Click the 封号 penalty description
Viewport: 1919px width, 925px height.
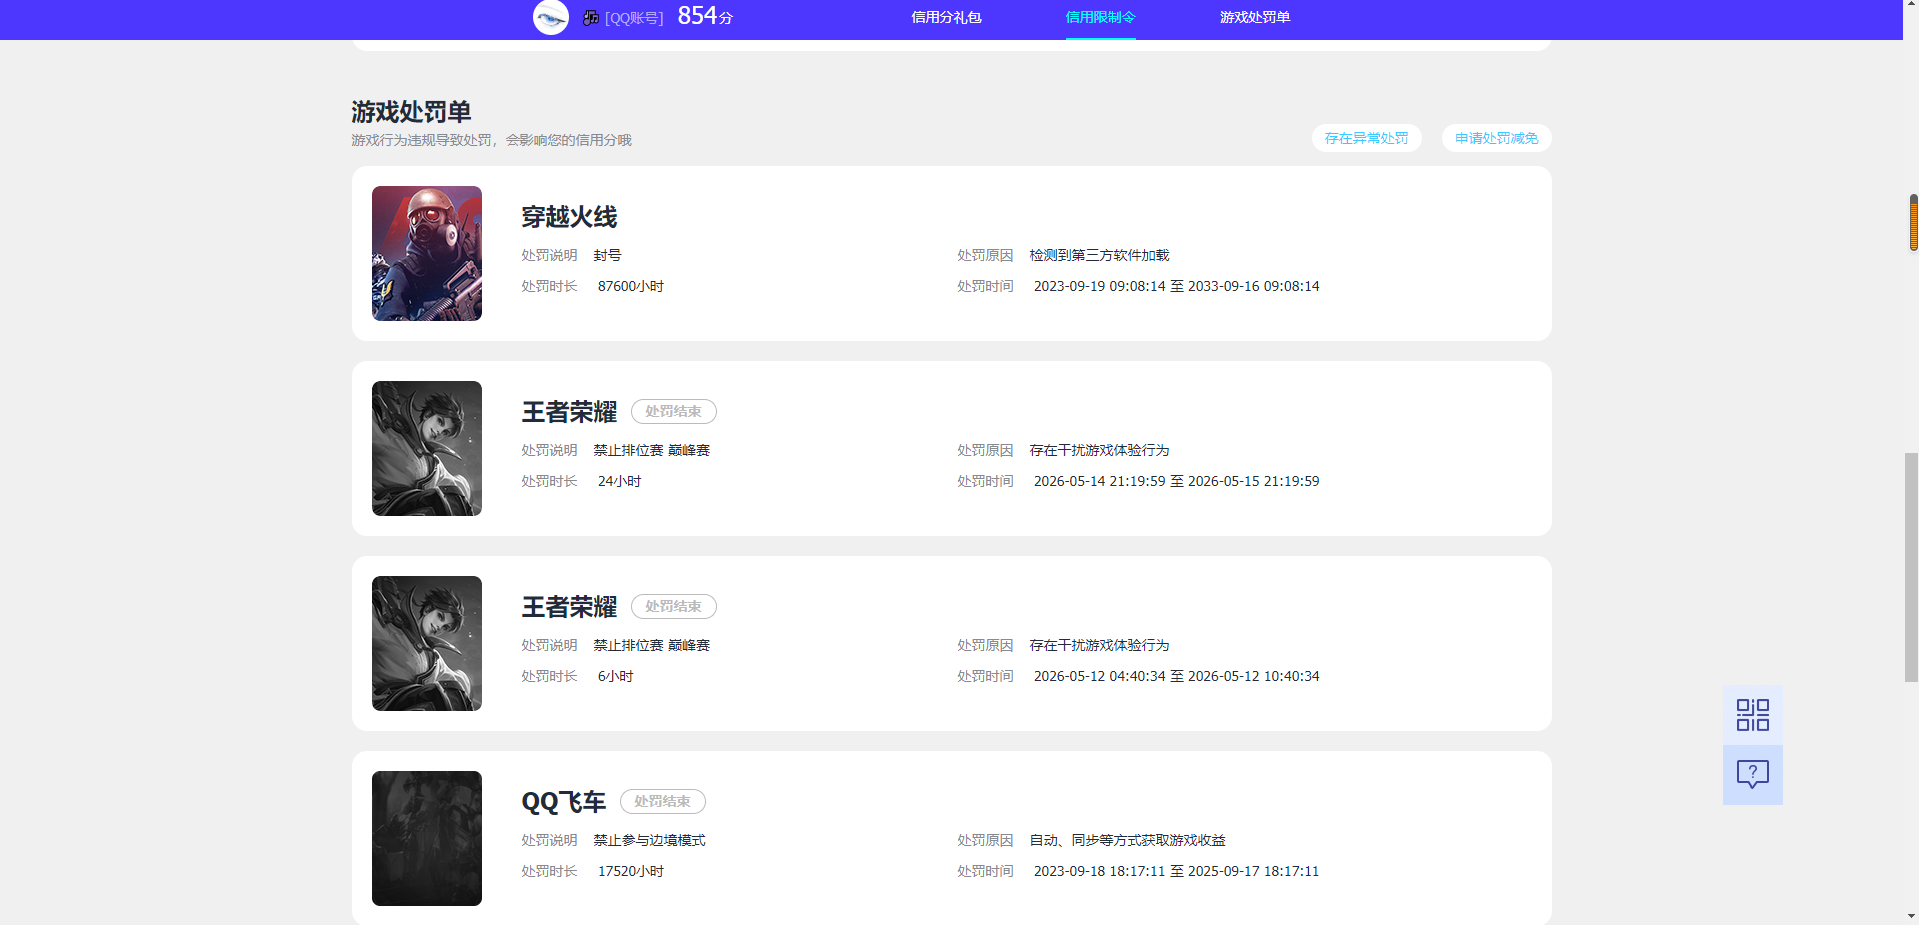pyautogui.click(x=607, y=255)
